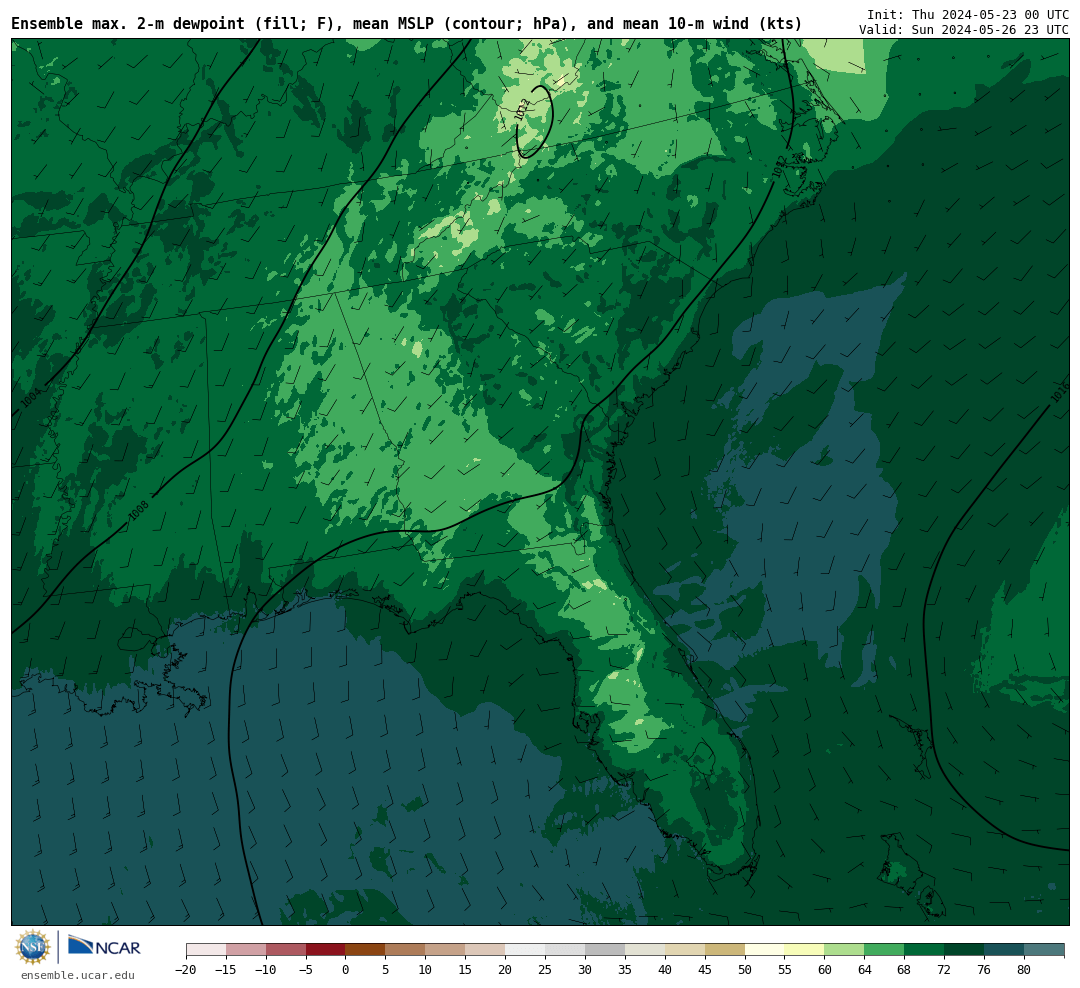Pick the 60–64 light green colorbar swatch
This screenshot has height=988, width=1080.
tap(844, 950)
